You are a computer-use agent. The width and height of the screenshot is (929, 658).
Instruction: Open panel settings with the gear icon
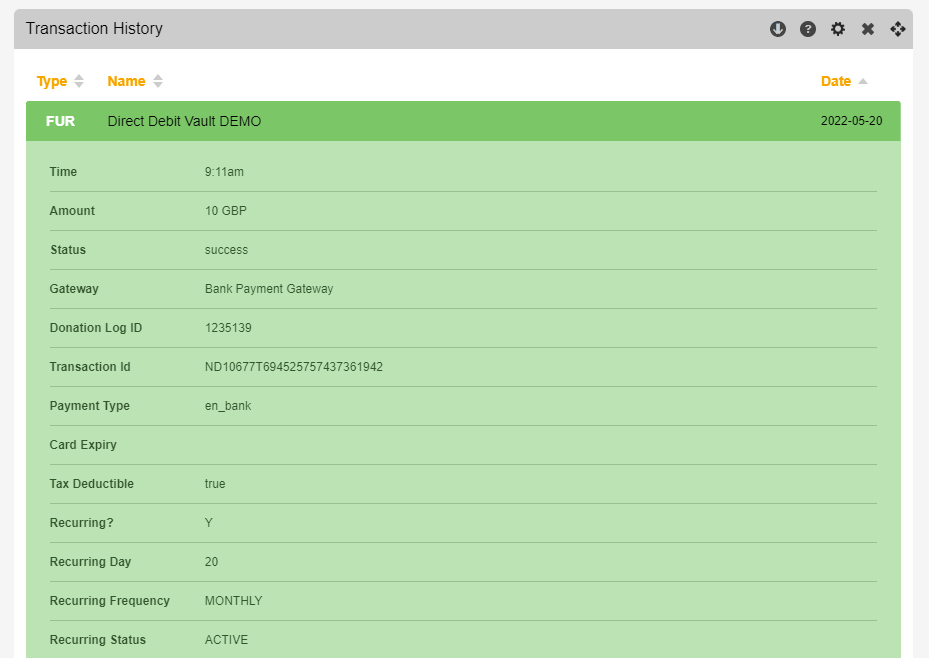click(x=838, y=29)
